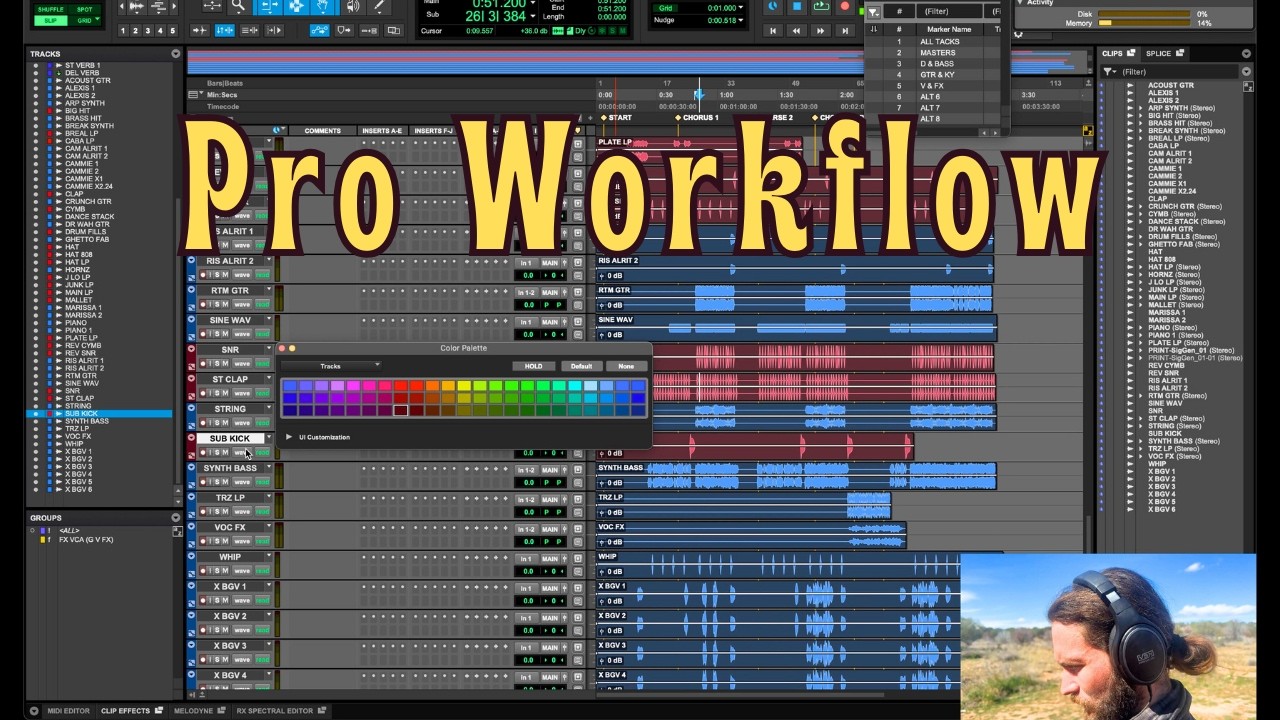Select the Selector tool
This screenshot has height=720, width=1280.
click(x=297, y=6)
